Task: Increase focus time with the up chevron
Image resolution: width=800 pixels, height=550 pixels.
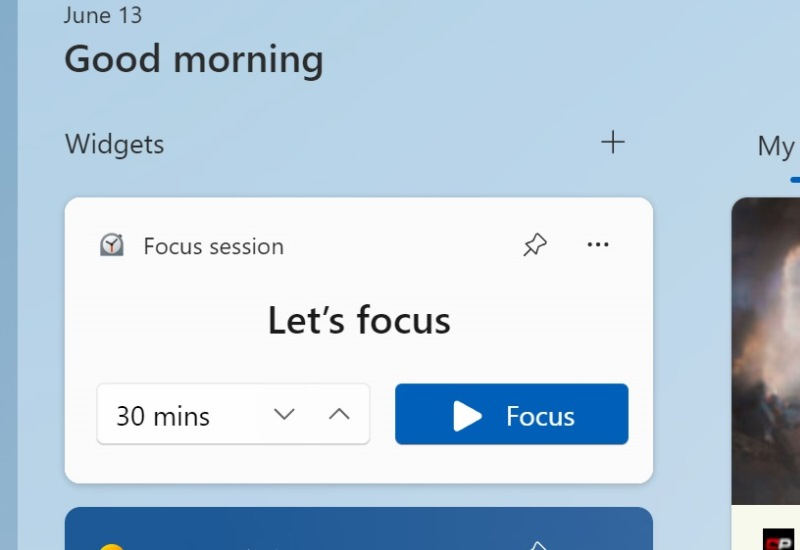Action: 340,414
